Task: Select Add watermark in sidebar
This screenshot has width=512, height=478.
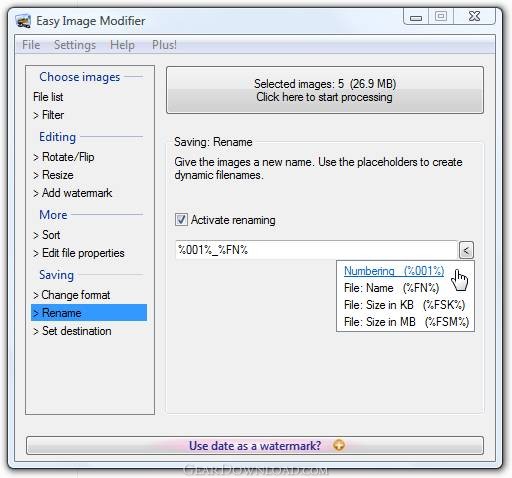Action: (72, 193)
